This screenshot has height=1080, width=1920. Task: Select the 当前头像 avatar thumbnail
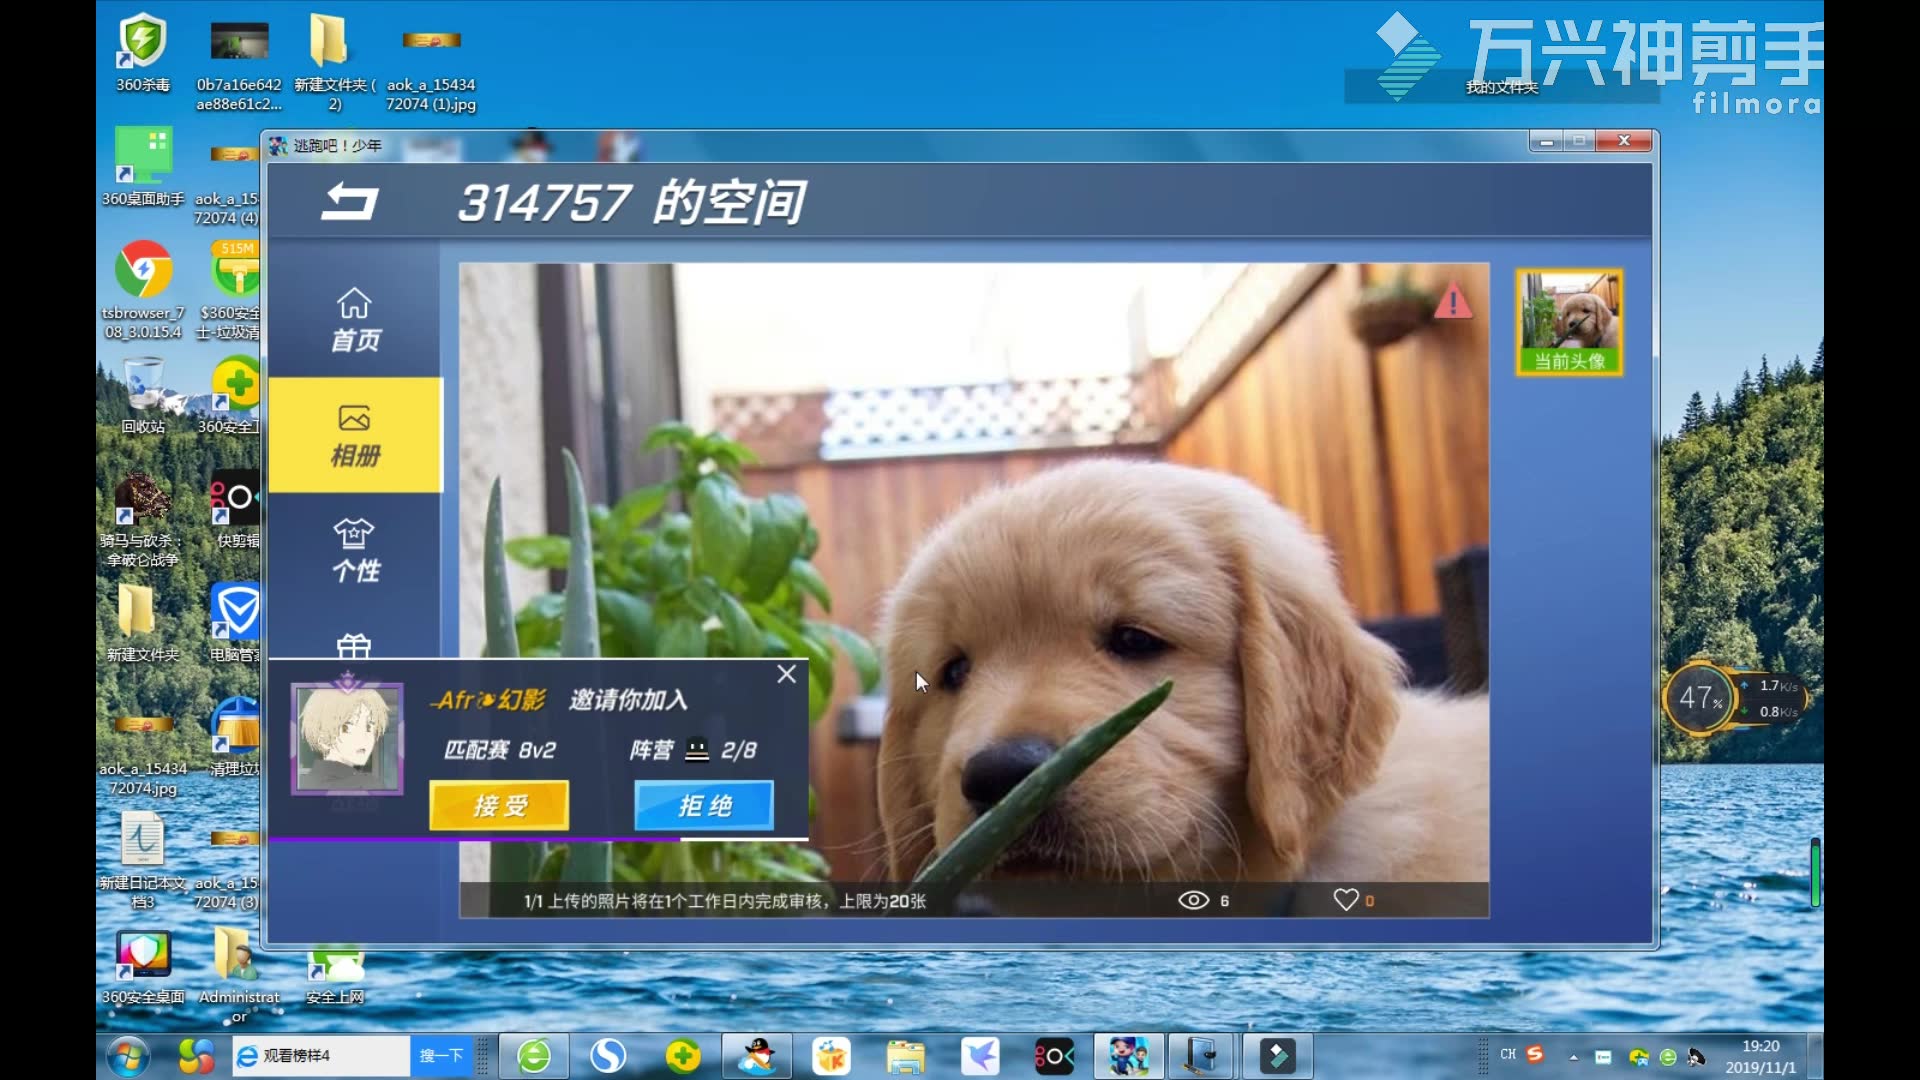(x=1569, y=322)
